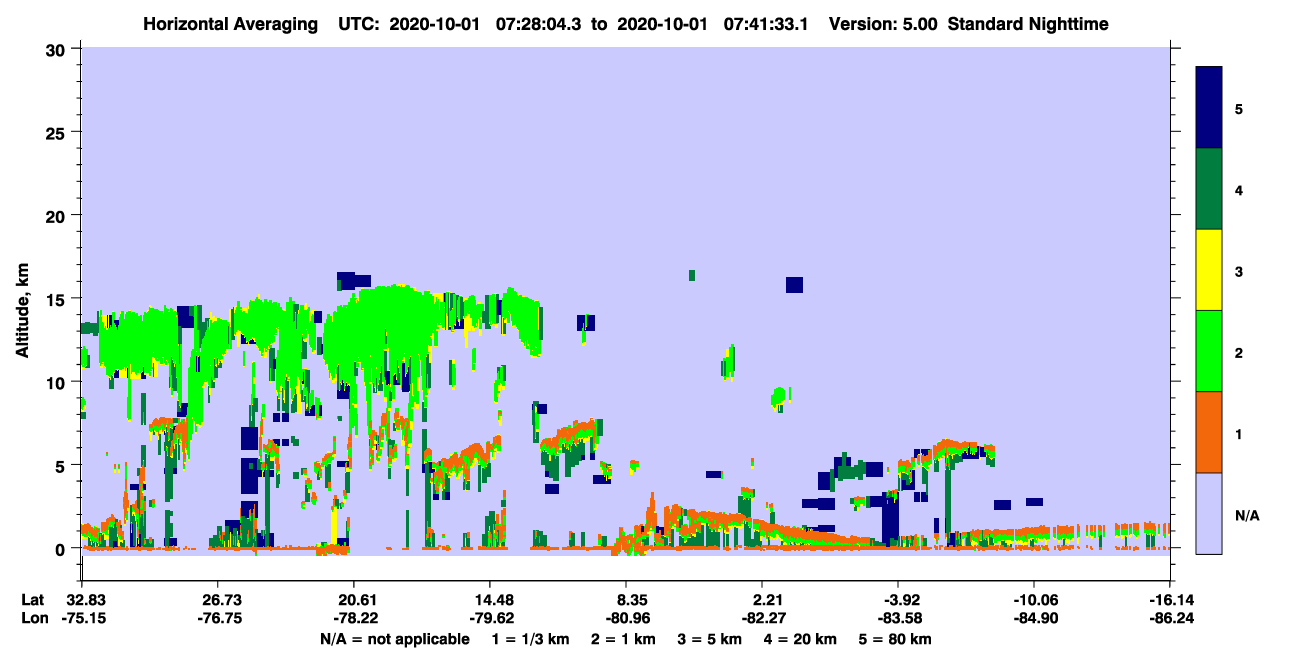Click latitude value -16.14

pos(1170,599)
